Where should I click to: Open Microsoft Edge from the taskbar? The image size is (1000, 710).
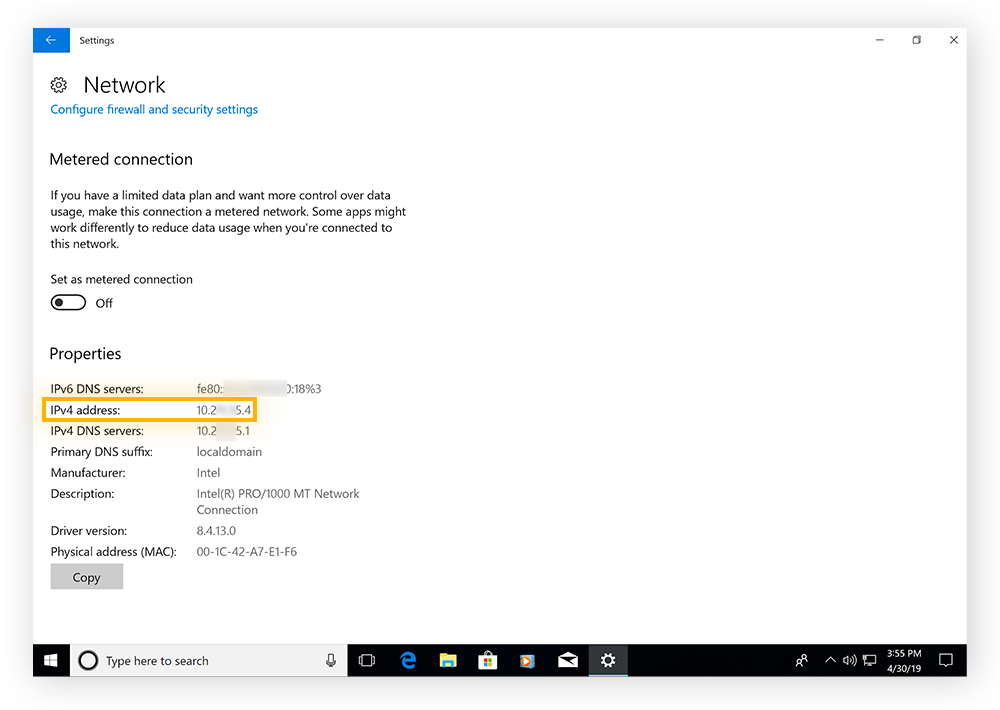click(x=408, y=660)
